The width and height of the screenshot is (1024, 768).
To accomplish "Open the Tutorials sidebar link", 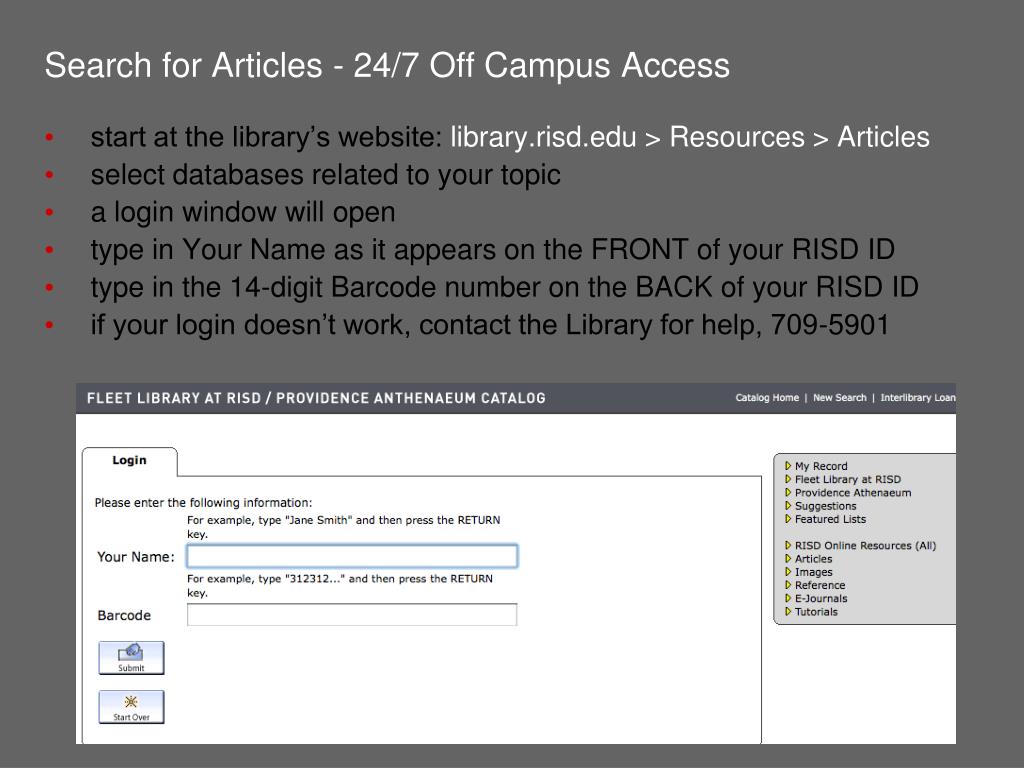I will 816,612.
